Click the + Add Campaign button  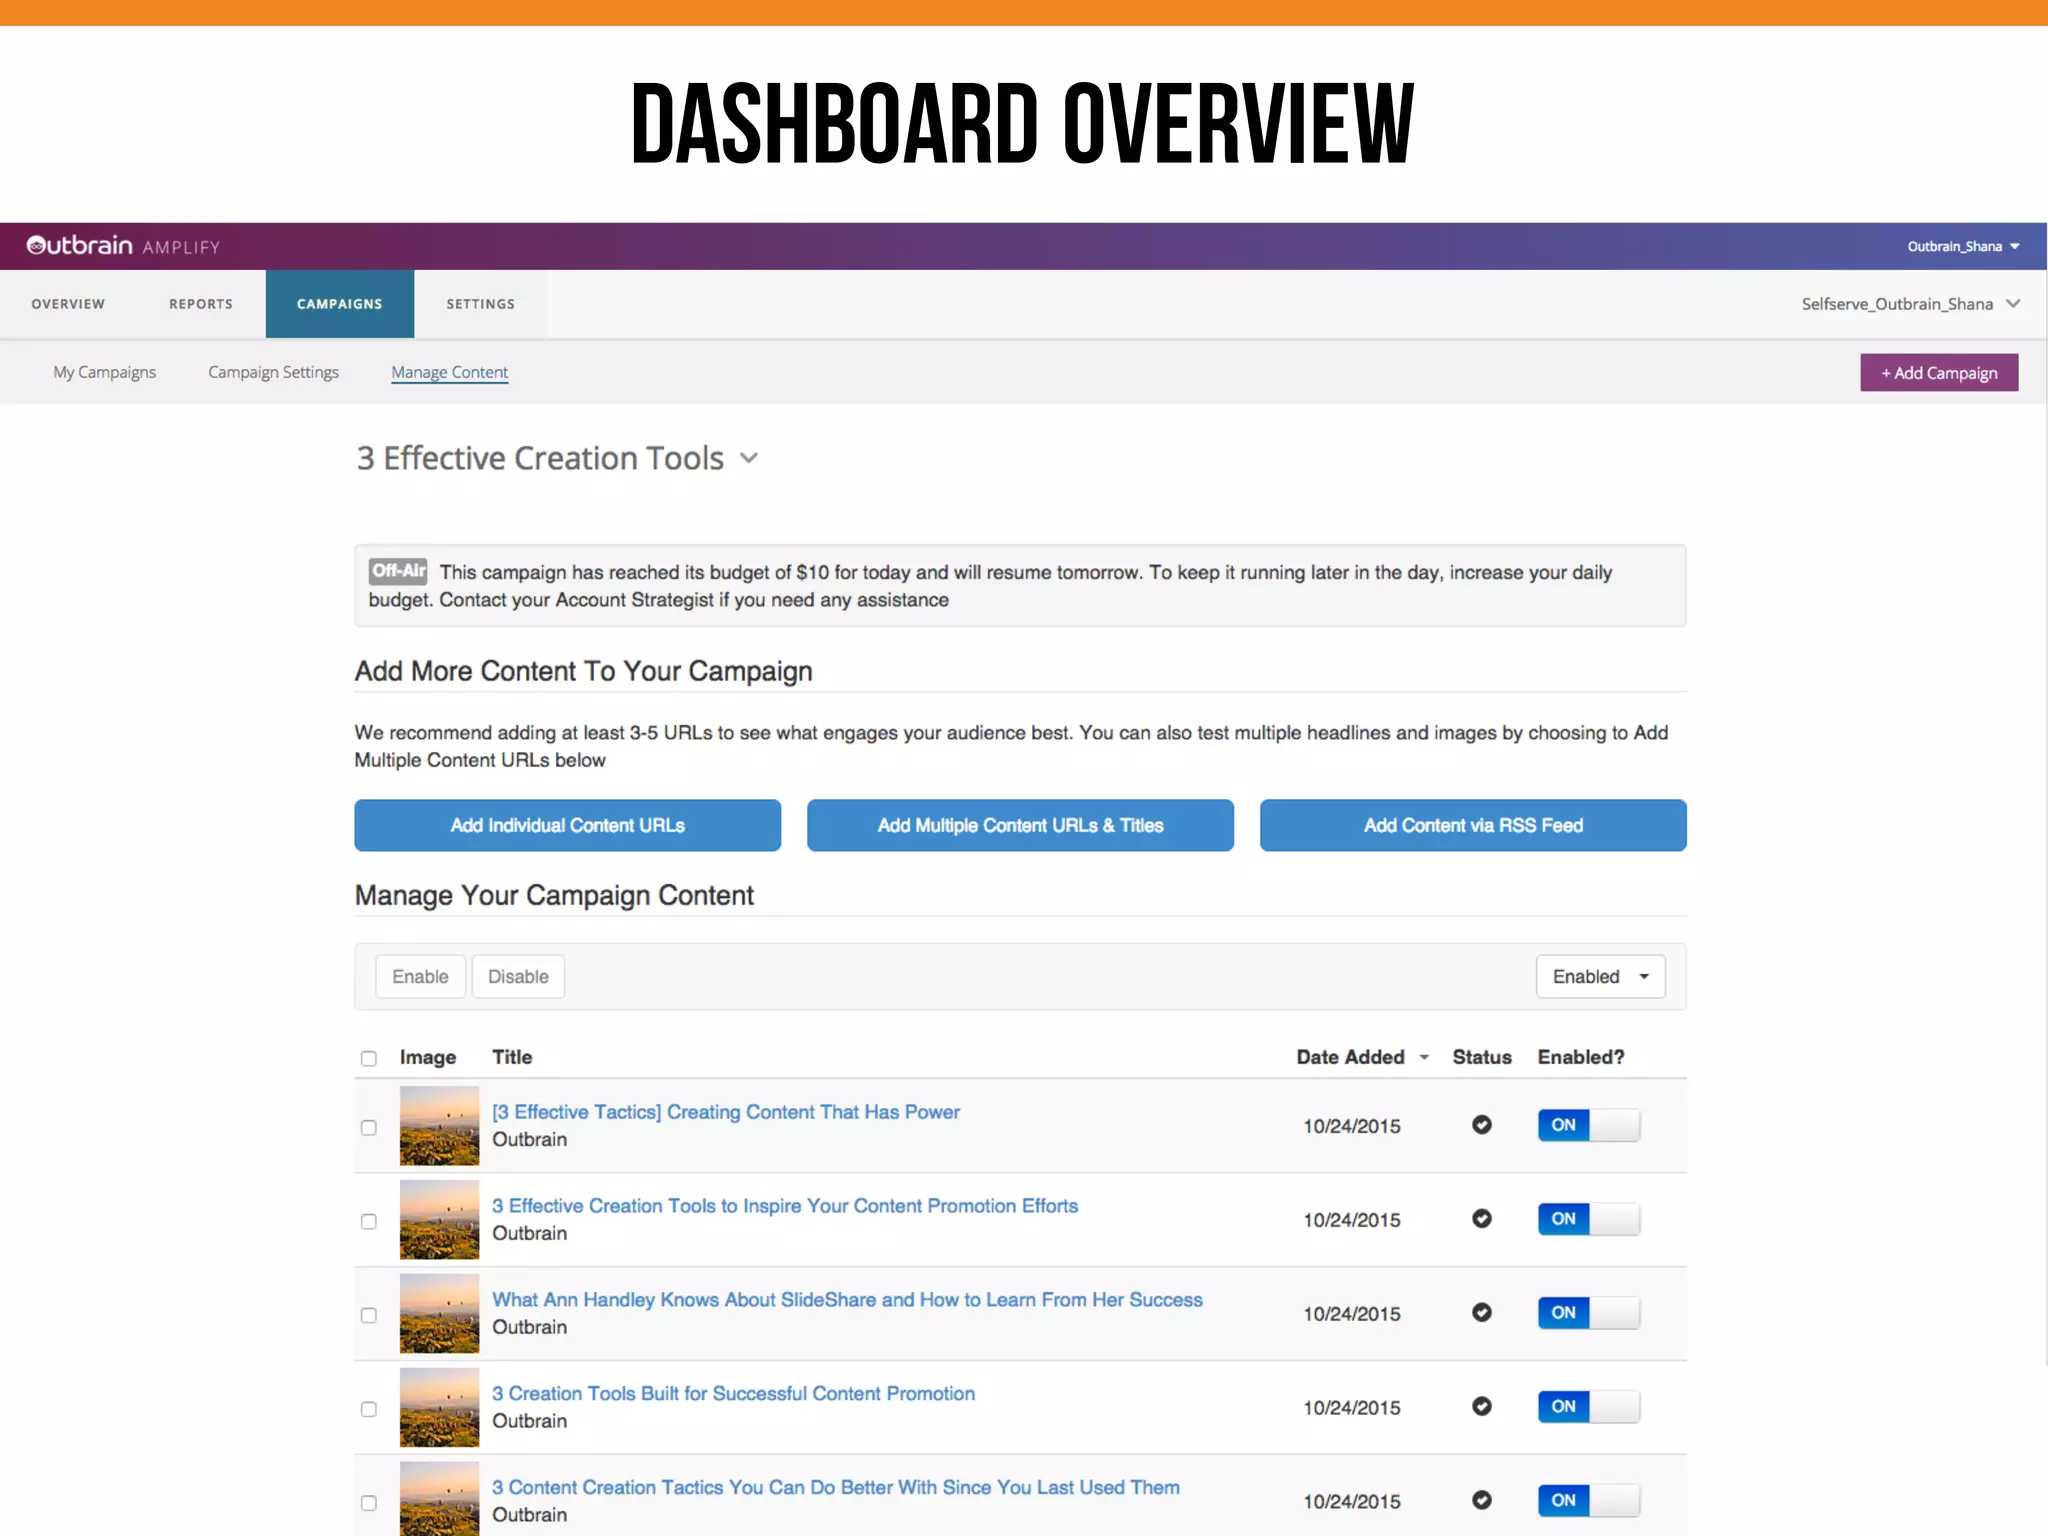[x=1939, y=373]
